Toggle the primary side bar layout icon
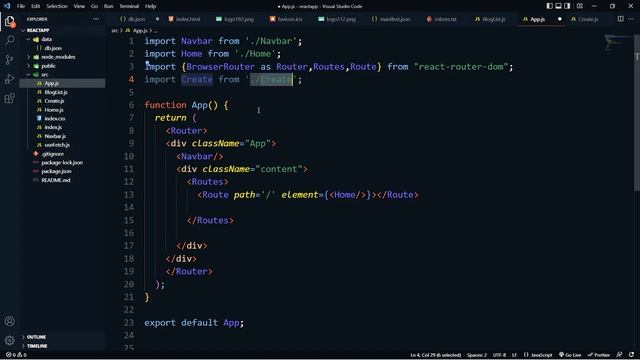 click(x=549, y=6)
